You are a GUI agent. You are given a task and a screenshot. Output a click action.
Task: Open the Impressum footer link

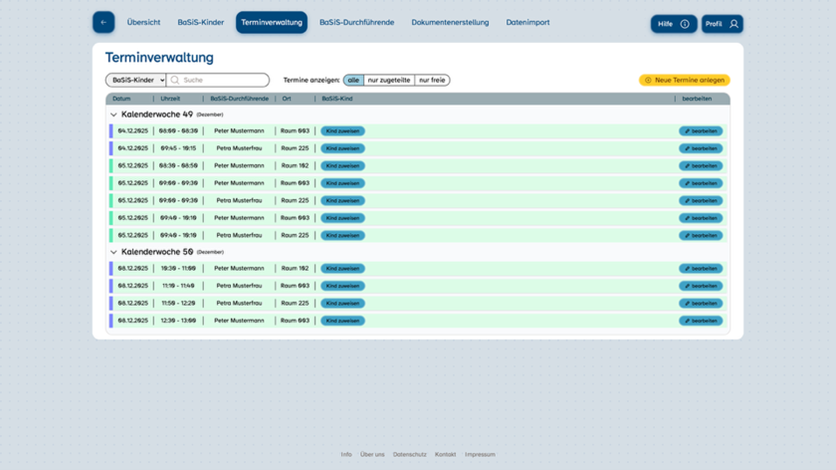click(479, 454)
